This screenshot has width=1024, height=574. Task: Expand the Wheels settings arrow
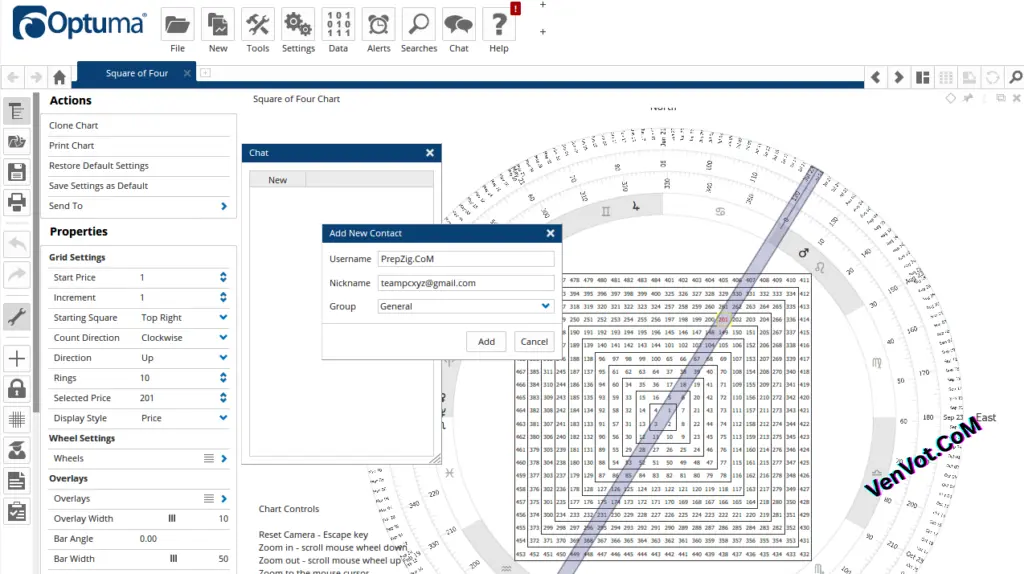[224, 458]
